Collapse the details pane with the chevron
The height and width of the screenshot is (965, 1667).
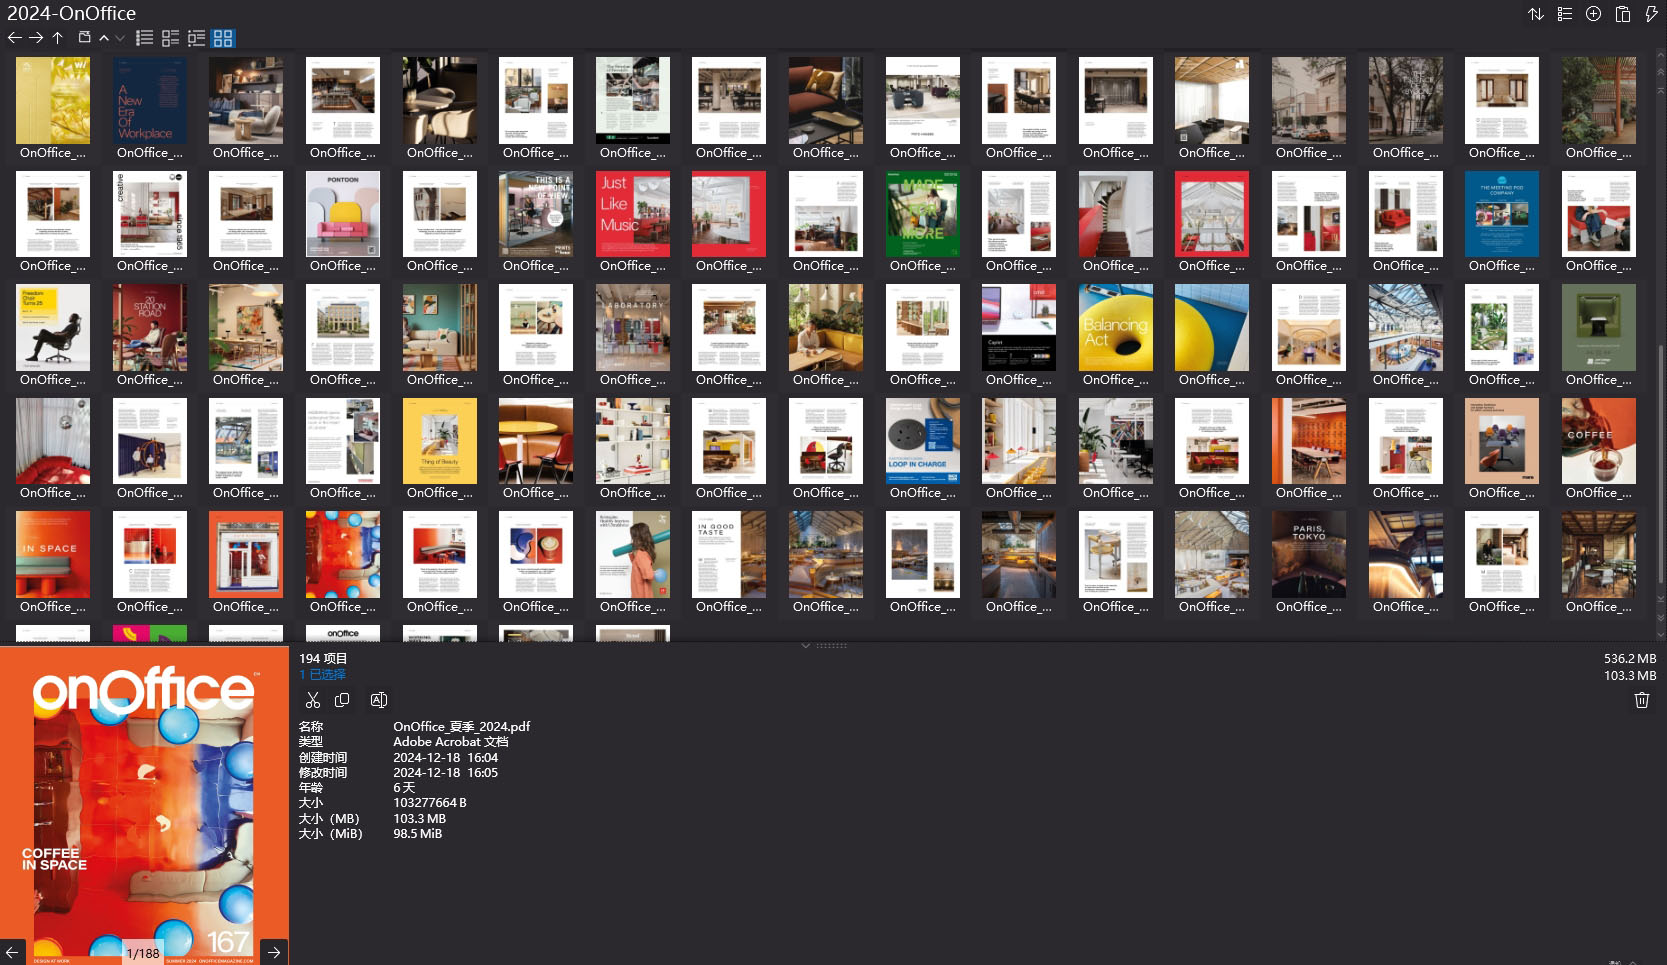click(805, 646)
